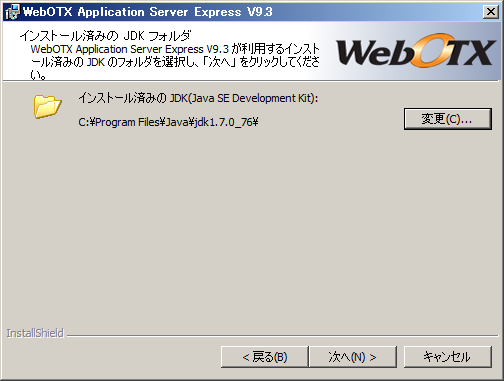Go back with the < 戻る(B) button

tap(265, 357)
